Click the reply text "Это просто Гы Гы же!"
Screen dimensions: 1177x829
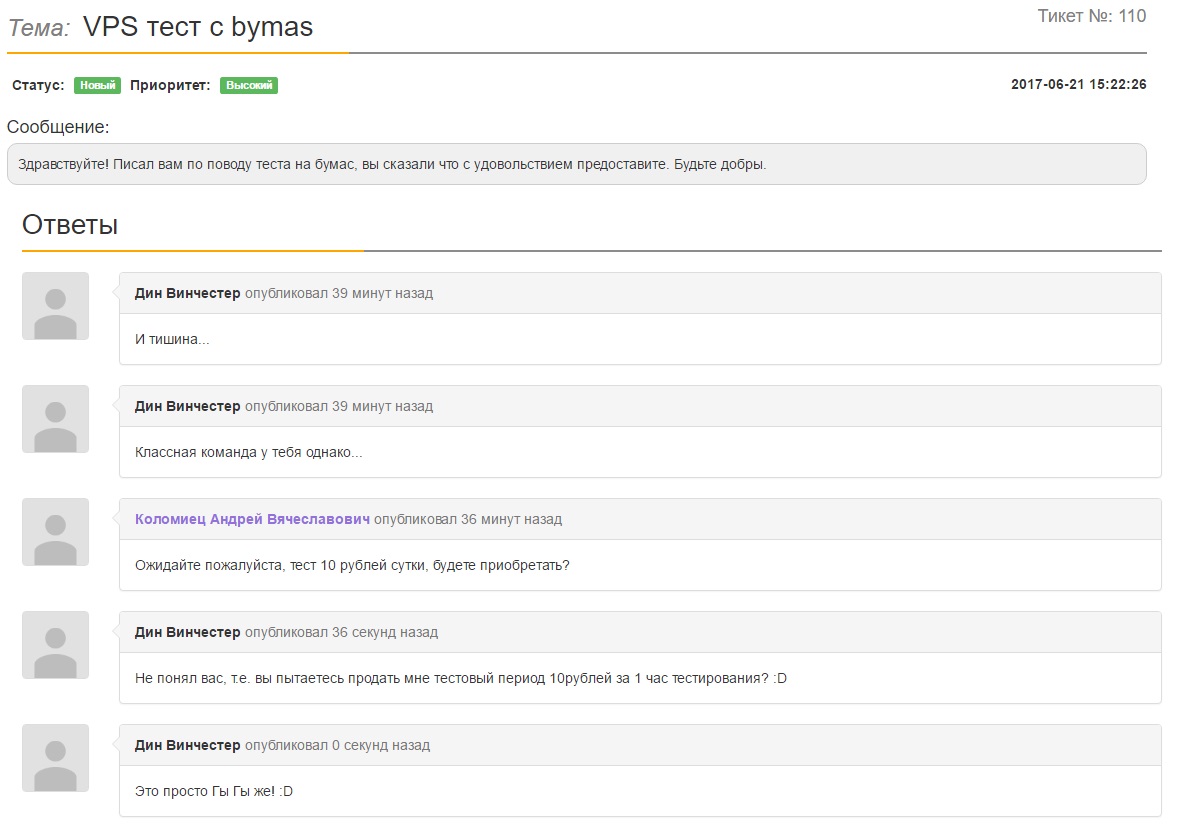pyautogui.click(x=214, y=791)
